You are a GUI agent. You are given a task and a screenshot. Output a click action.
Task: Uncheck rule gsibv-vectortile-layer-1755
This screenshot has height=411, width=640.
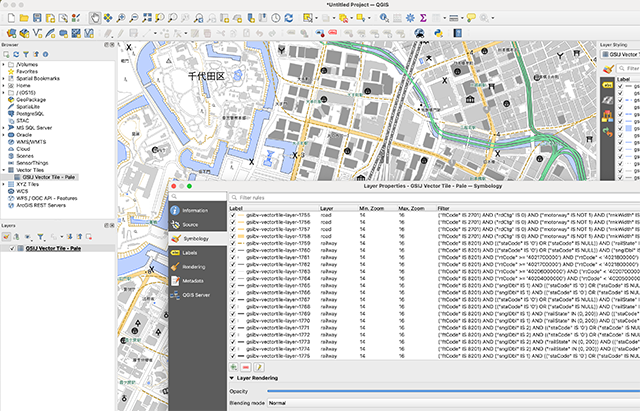(233, 215)
